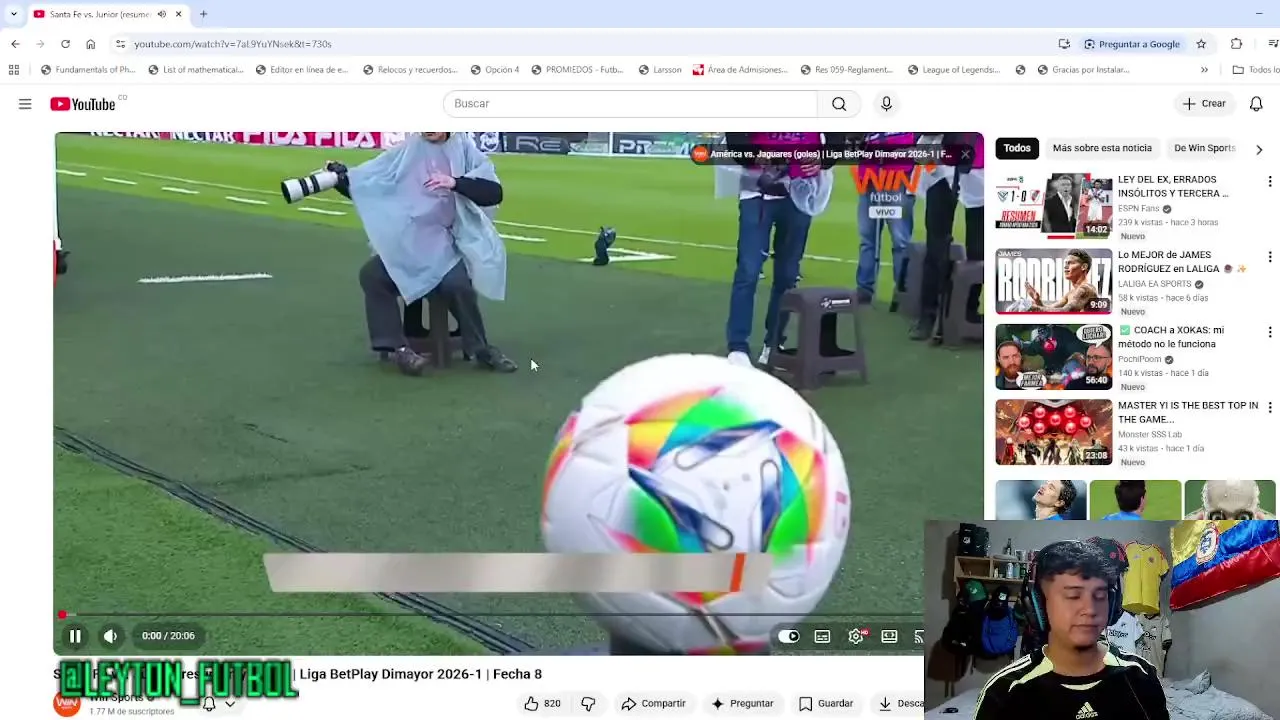Pause the video playback
Image resolution: width=1280 pixels, height=720 pixels.
coord(75,636)
